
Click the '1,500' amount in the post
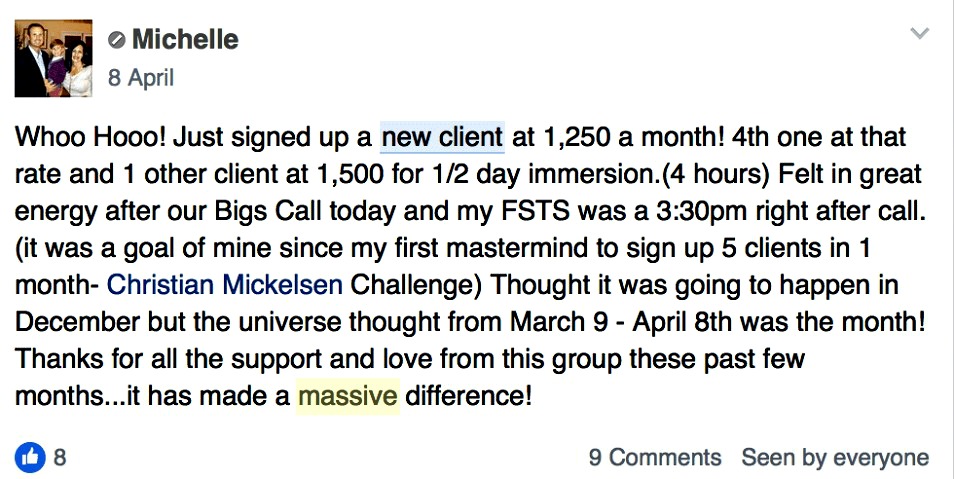pos(348,174)
